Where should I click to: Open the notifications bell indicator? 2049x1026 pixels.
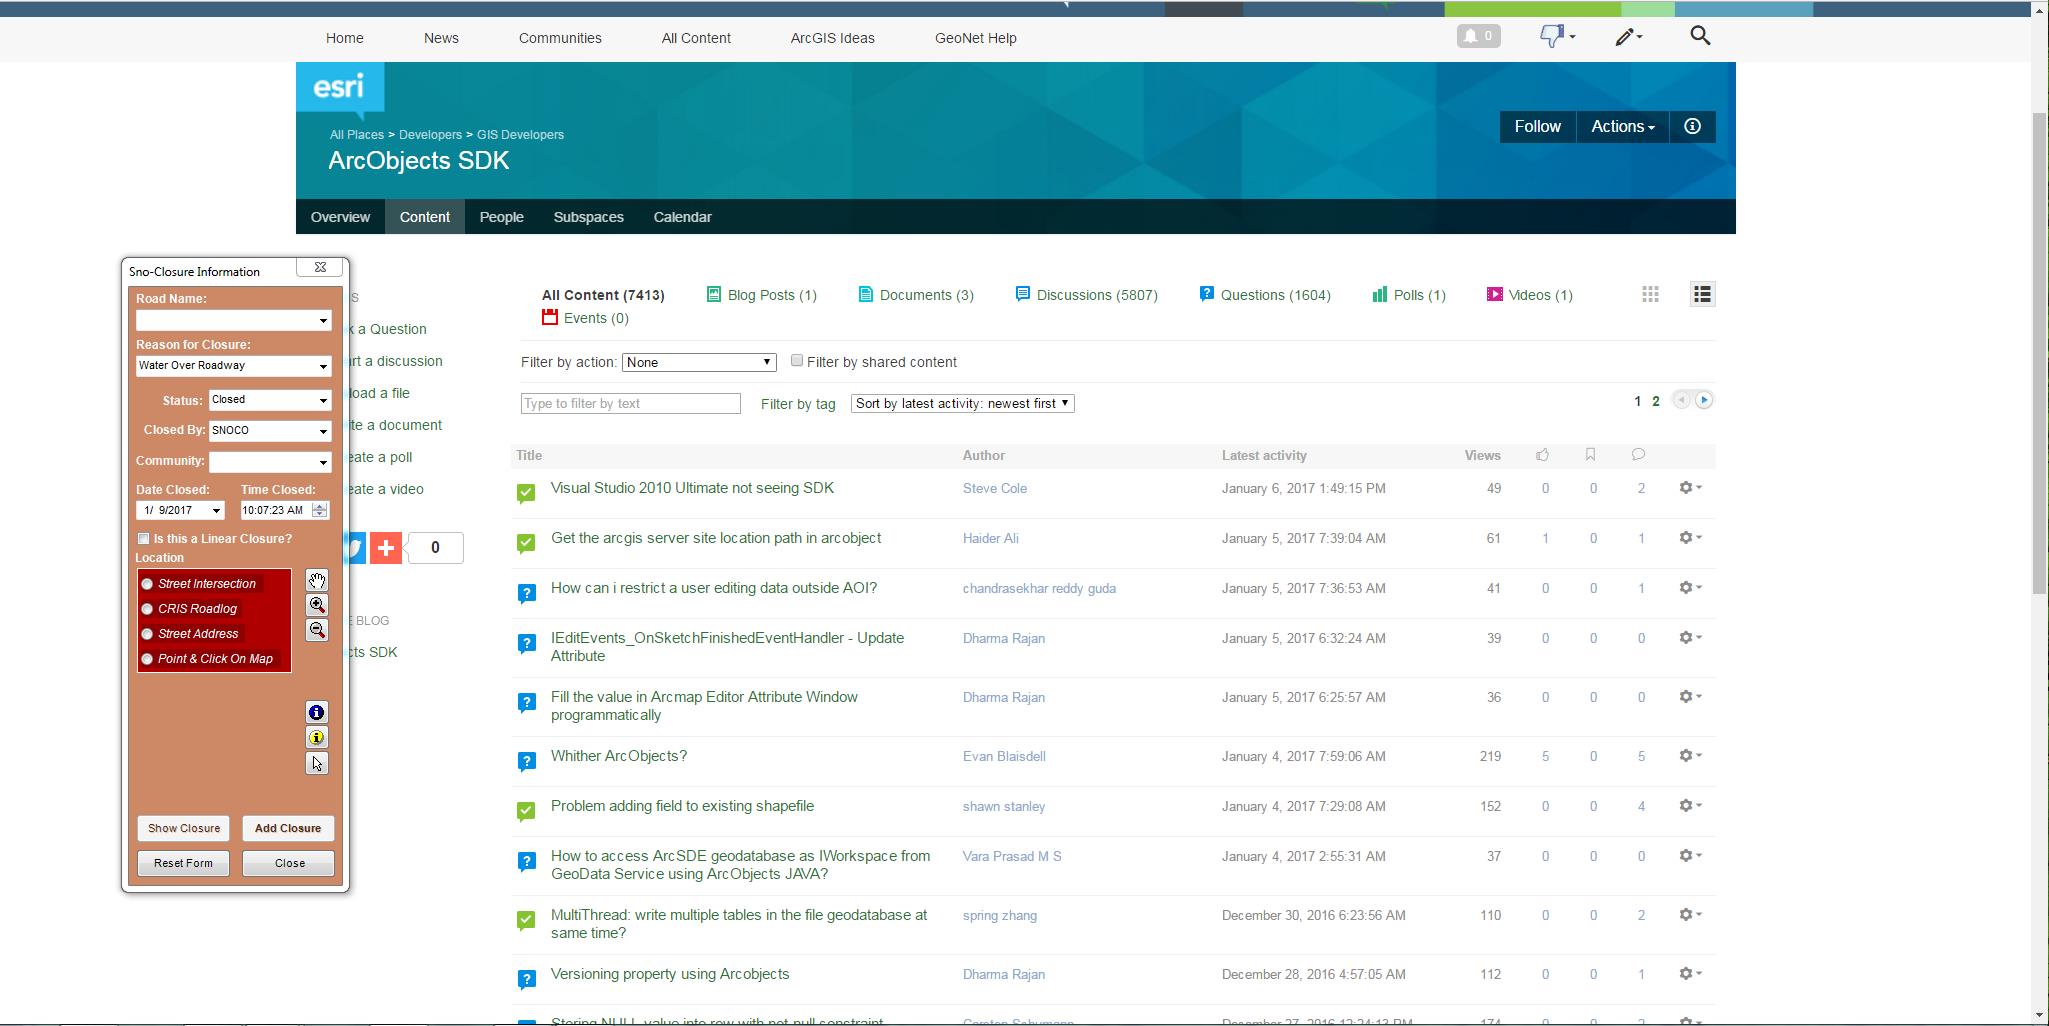pos(1478,37)
